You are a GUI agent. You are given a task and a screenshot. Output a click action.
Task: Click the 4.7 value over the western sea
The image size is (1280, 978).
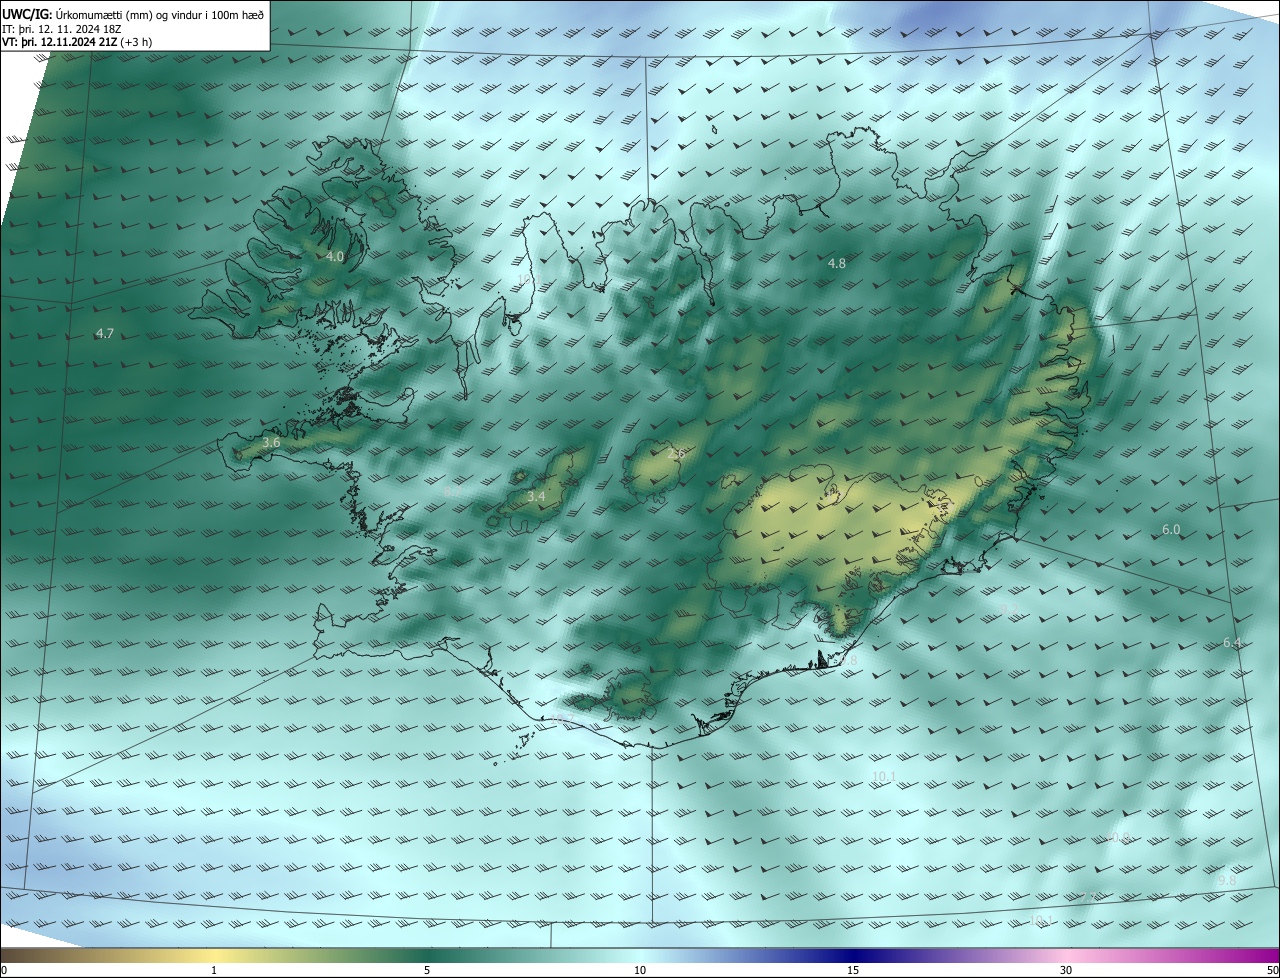coord(104,333)
